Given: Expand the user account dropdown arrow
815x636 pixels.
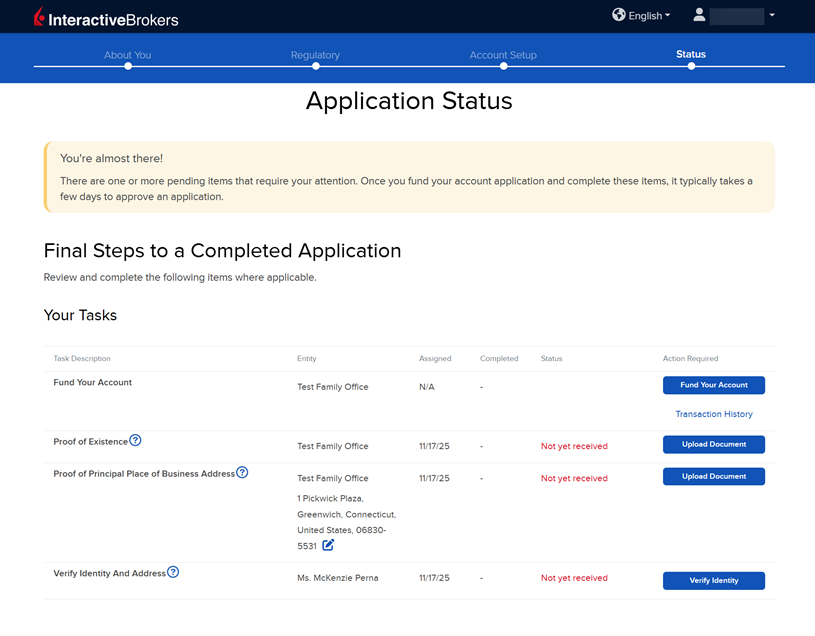Looking at the screenshot, I should [x=772, y=15].
